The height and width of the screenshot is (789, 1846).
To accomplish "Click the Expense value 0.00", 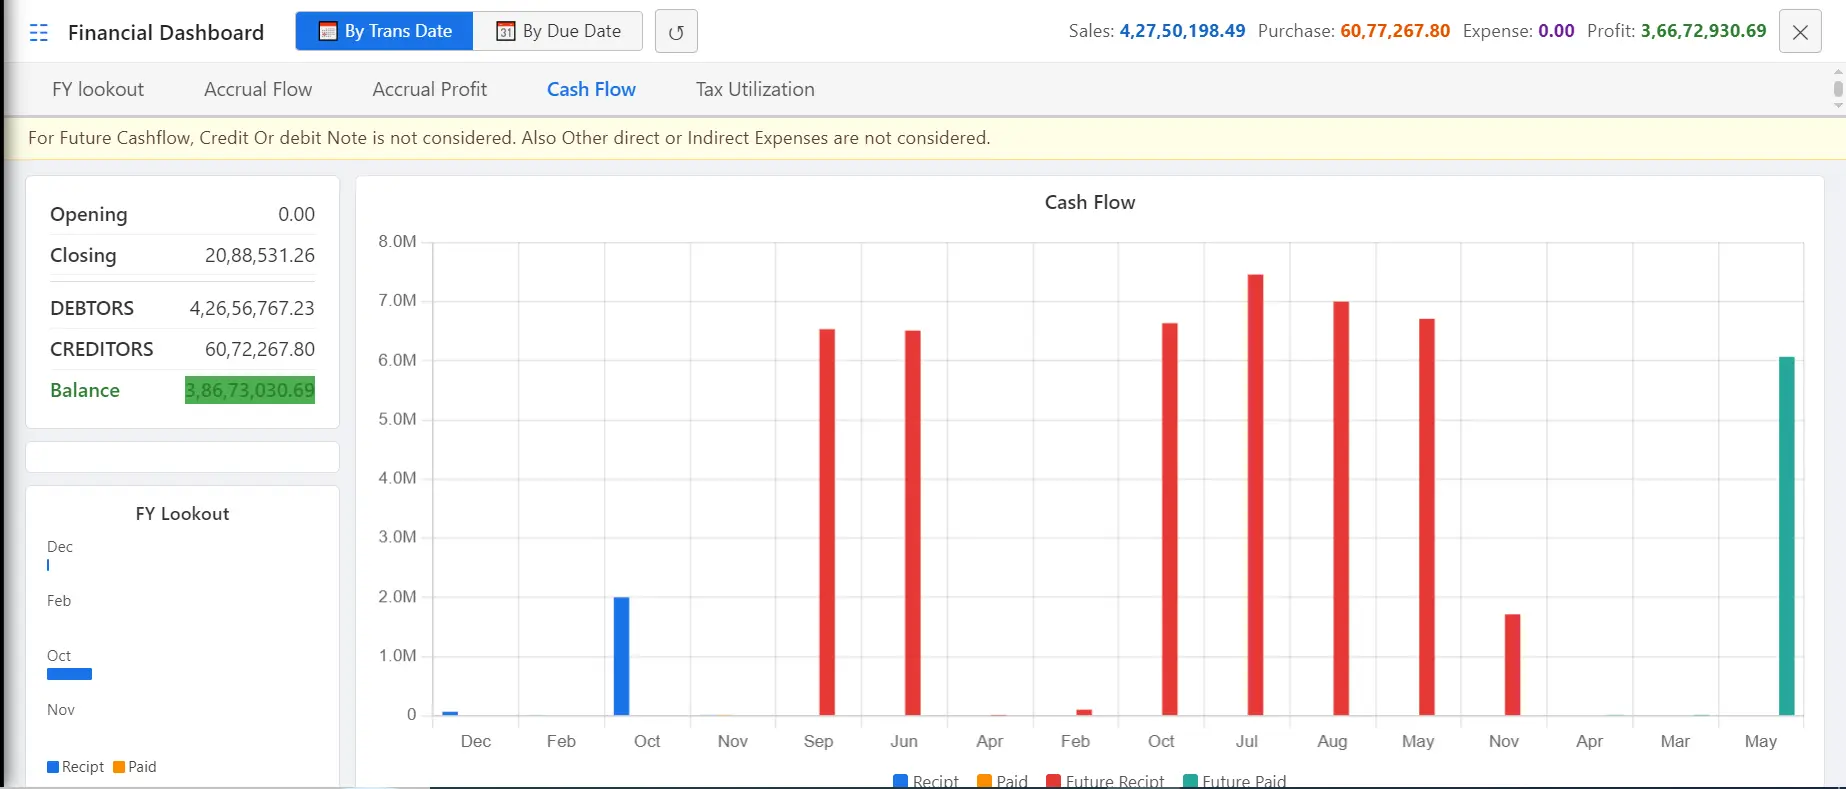I will coord(1556,31).
